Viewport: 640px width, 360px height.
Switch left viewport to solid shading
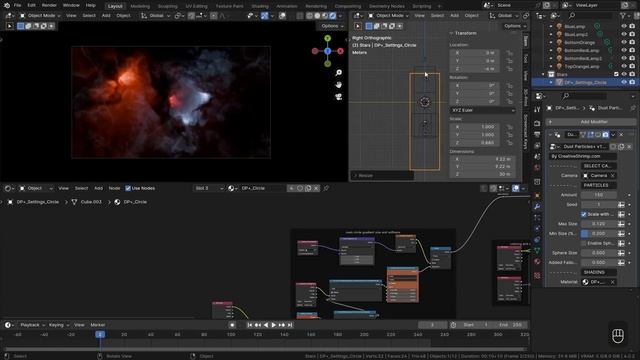point(317,16)
